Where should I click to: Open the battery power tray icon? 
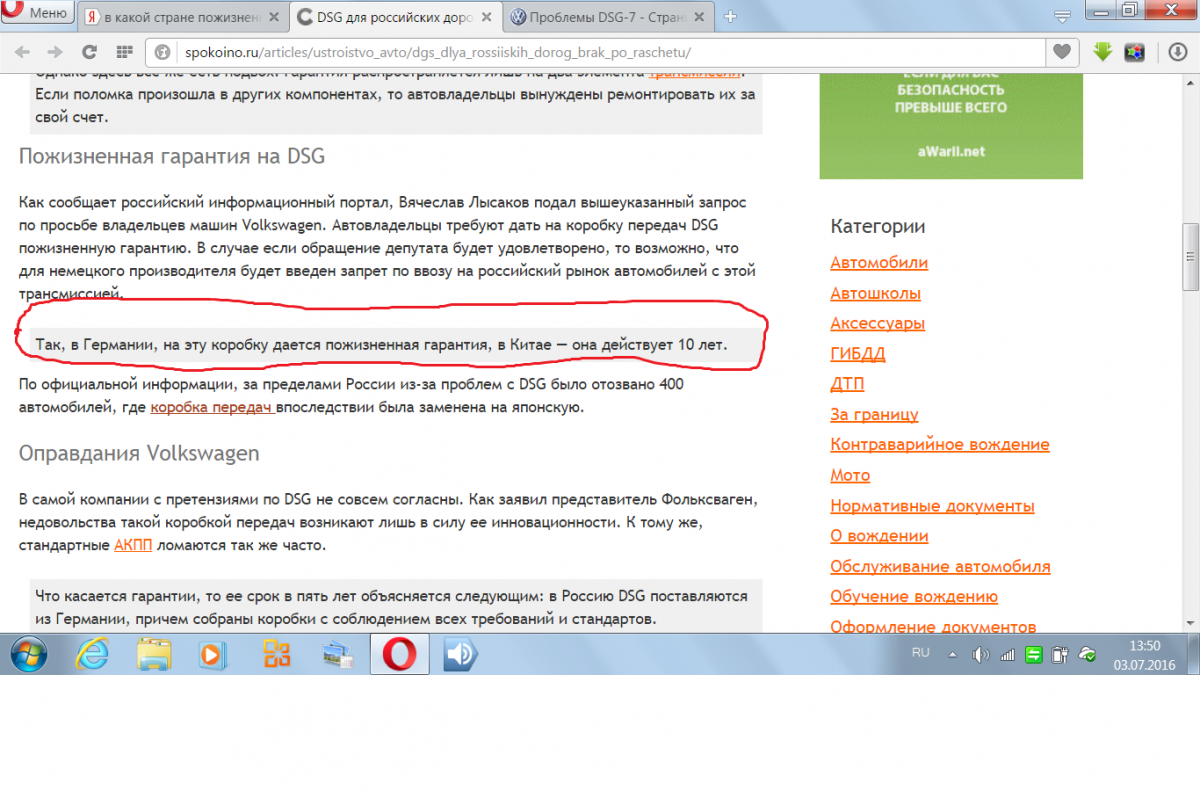coord(1062,655)
